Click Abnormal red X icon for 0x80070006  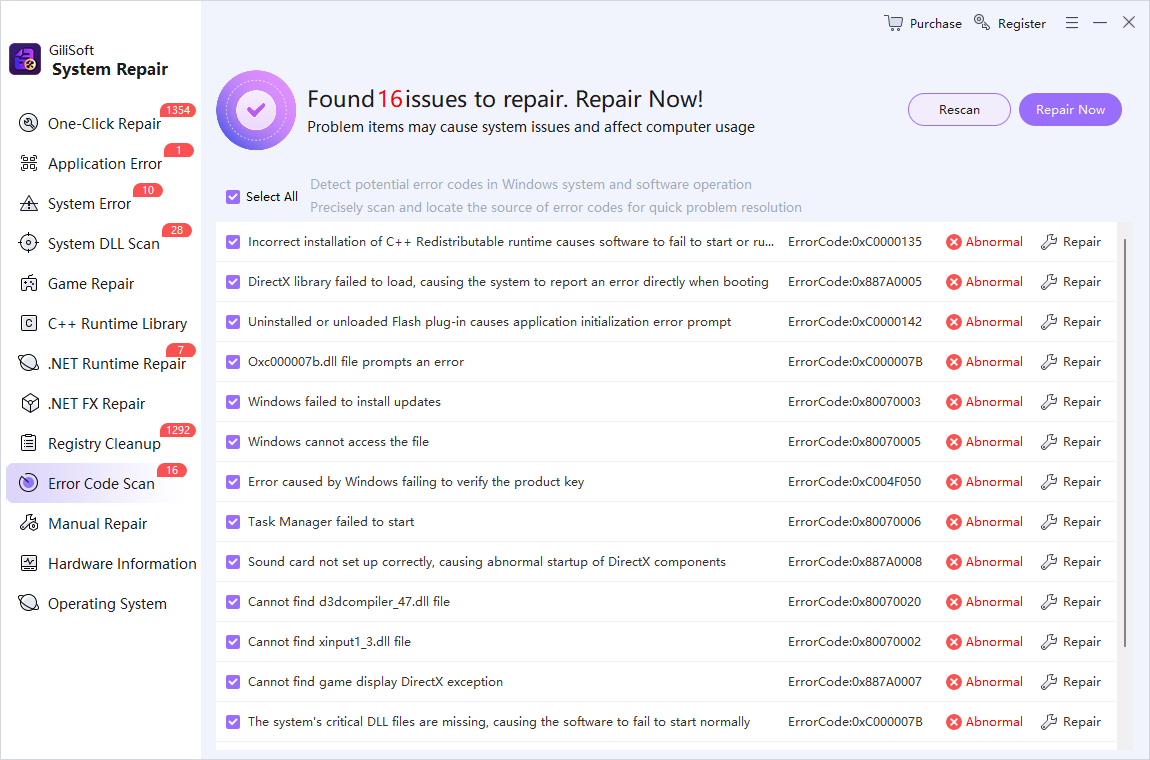pos(953,522)
